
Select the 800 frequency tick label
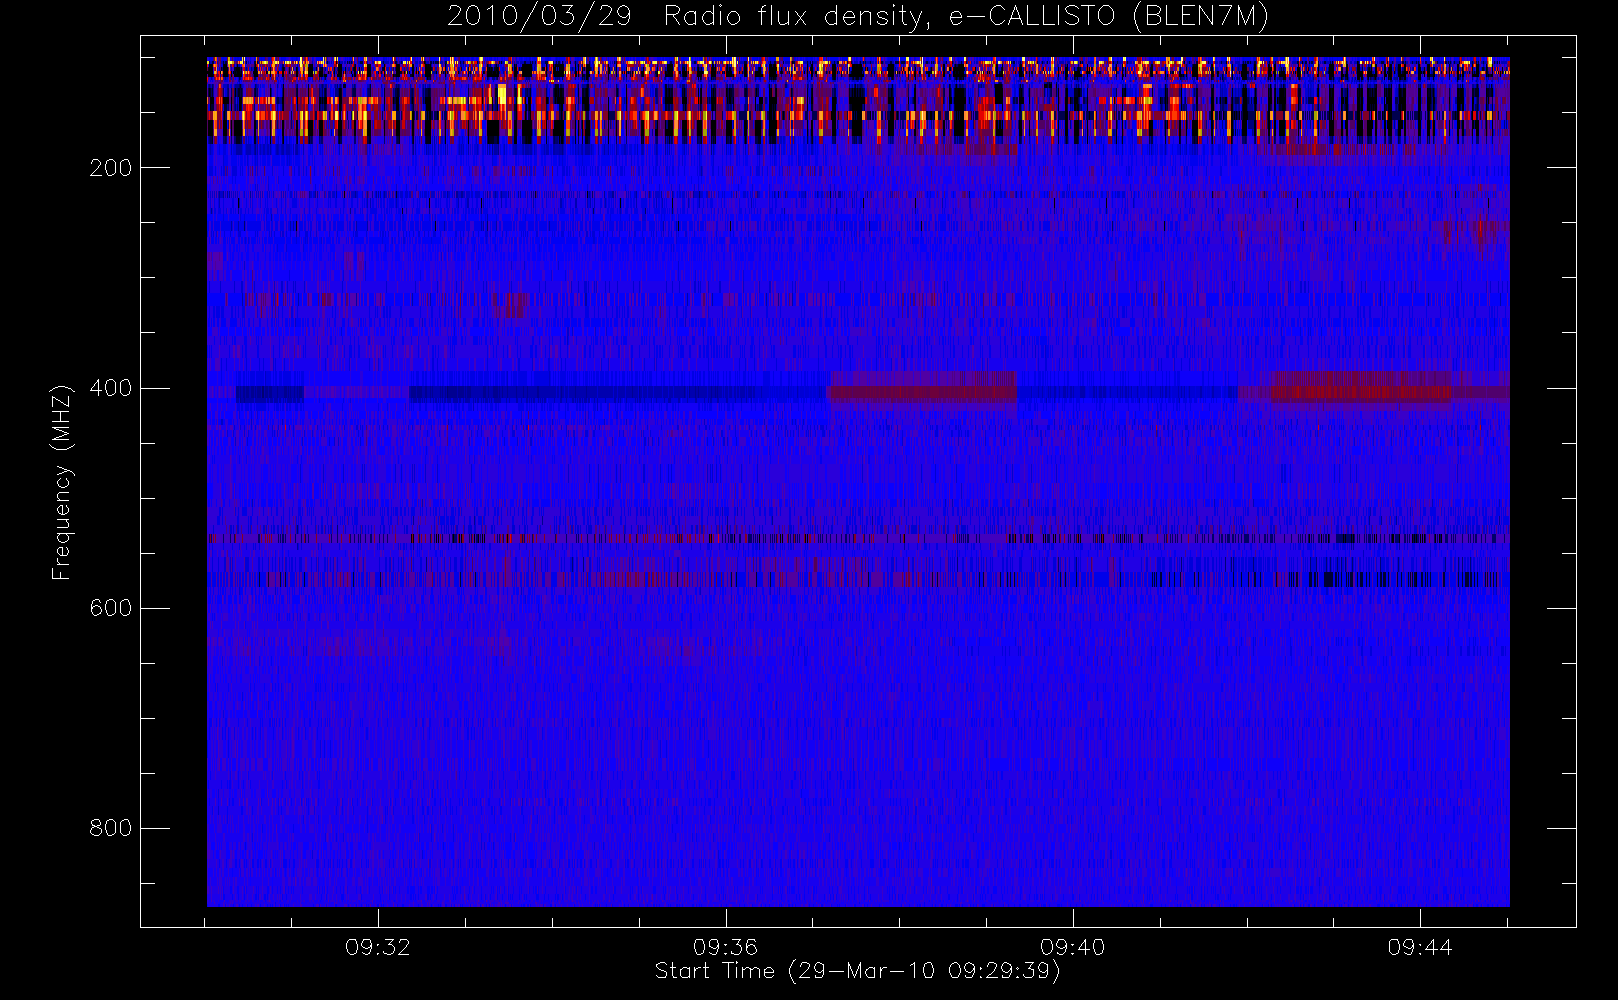tap(111, 828)
